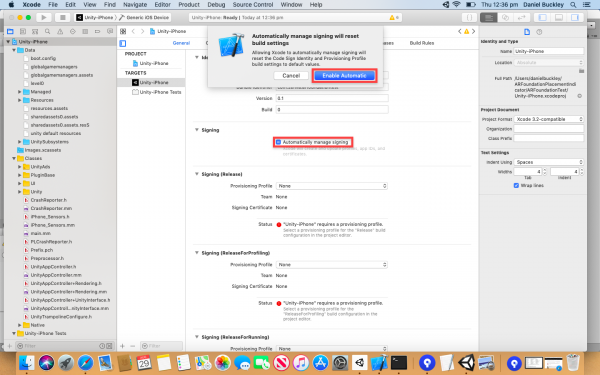This screenshot has height=375, width=600.
Task: Open Spotlight search in menu bar
Action: [573, 5]
